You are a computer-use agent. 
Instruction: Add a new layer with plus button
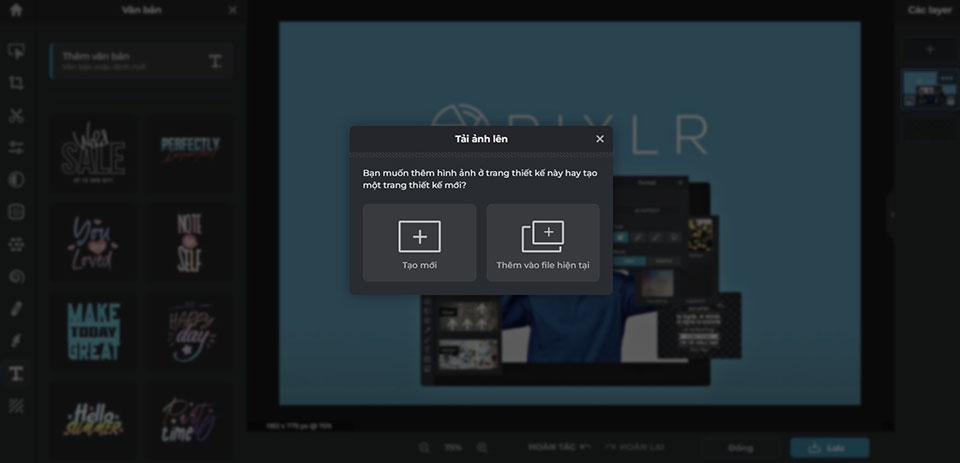pos(930,50)
